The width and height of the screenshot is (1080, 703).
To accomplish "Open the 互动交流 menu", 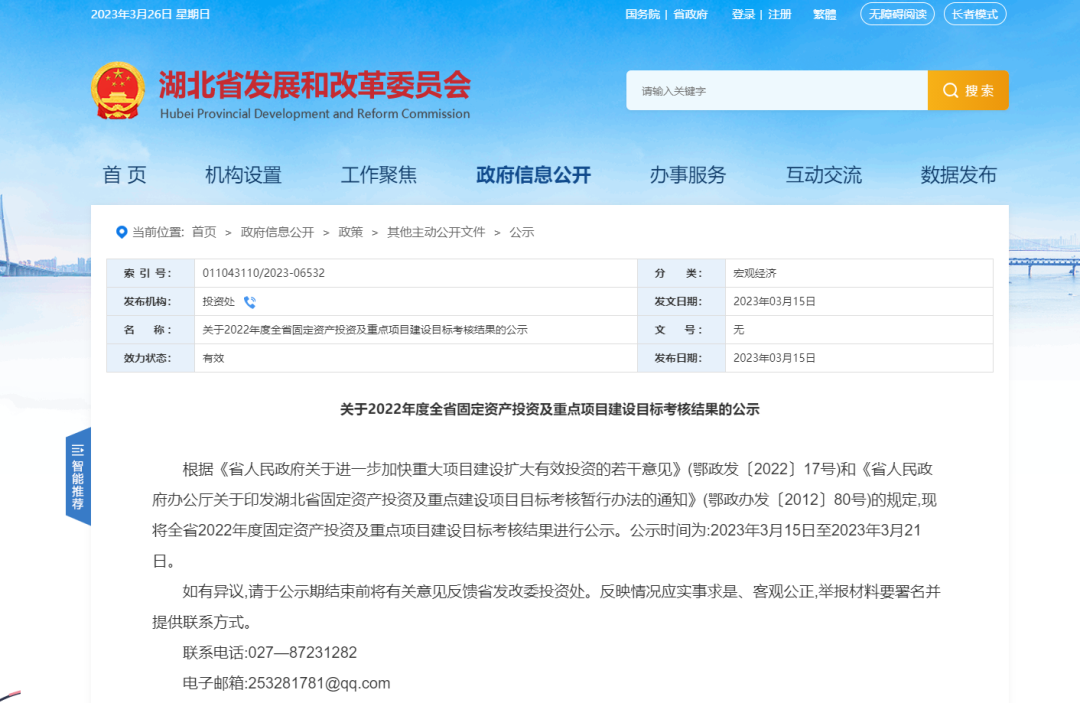I will (x=822, y=174).
